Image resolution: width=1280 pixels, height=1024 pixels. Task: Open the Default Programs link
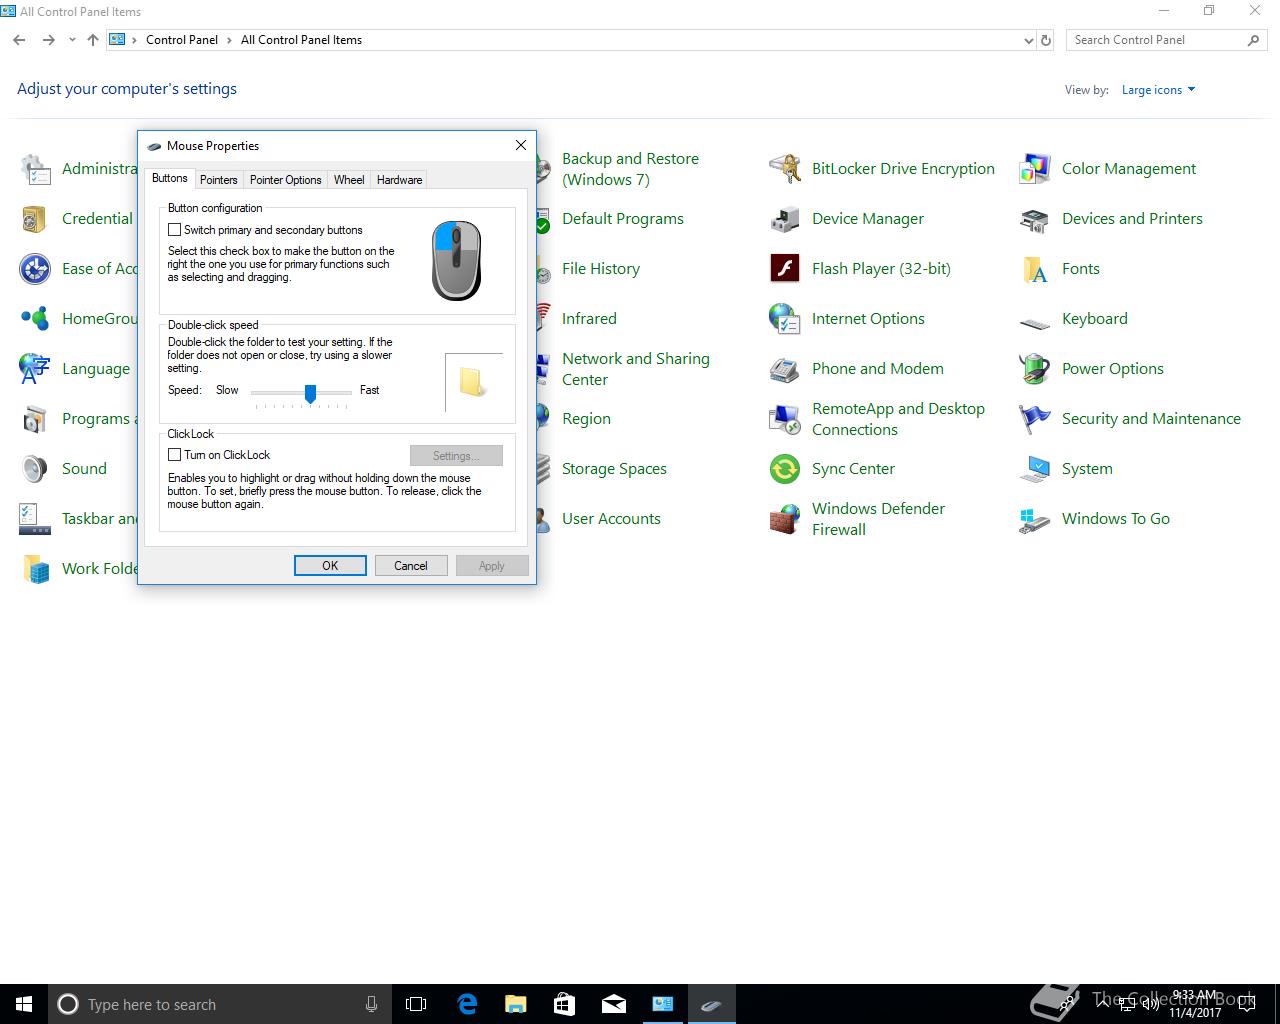coord(623,219)
